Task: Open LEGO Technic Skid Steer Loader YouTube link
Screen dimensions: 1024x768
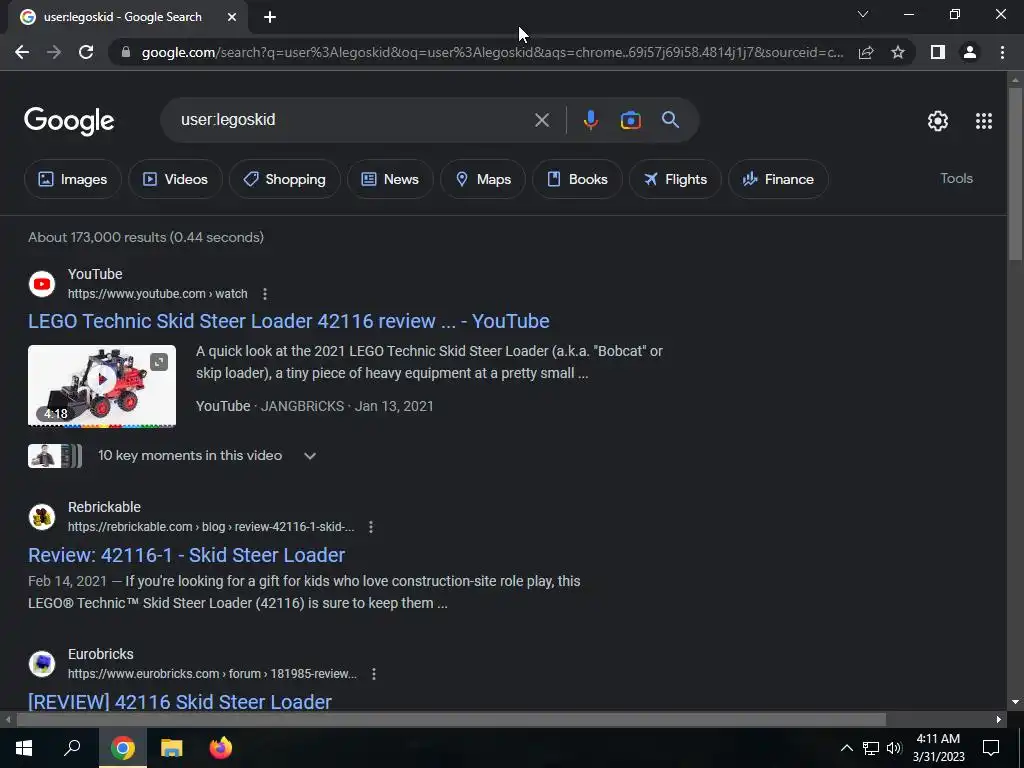Action: click(x=289, y=321)
